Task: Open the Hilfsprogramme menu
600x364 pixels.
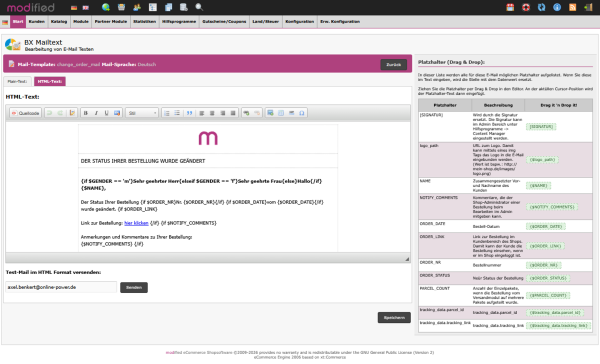Action: 179,22
